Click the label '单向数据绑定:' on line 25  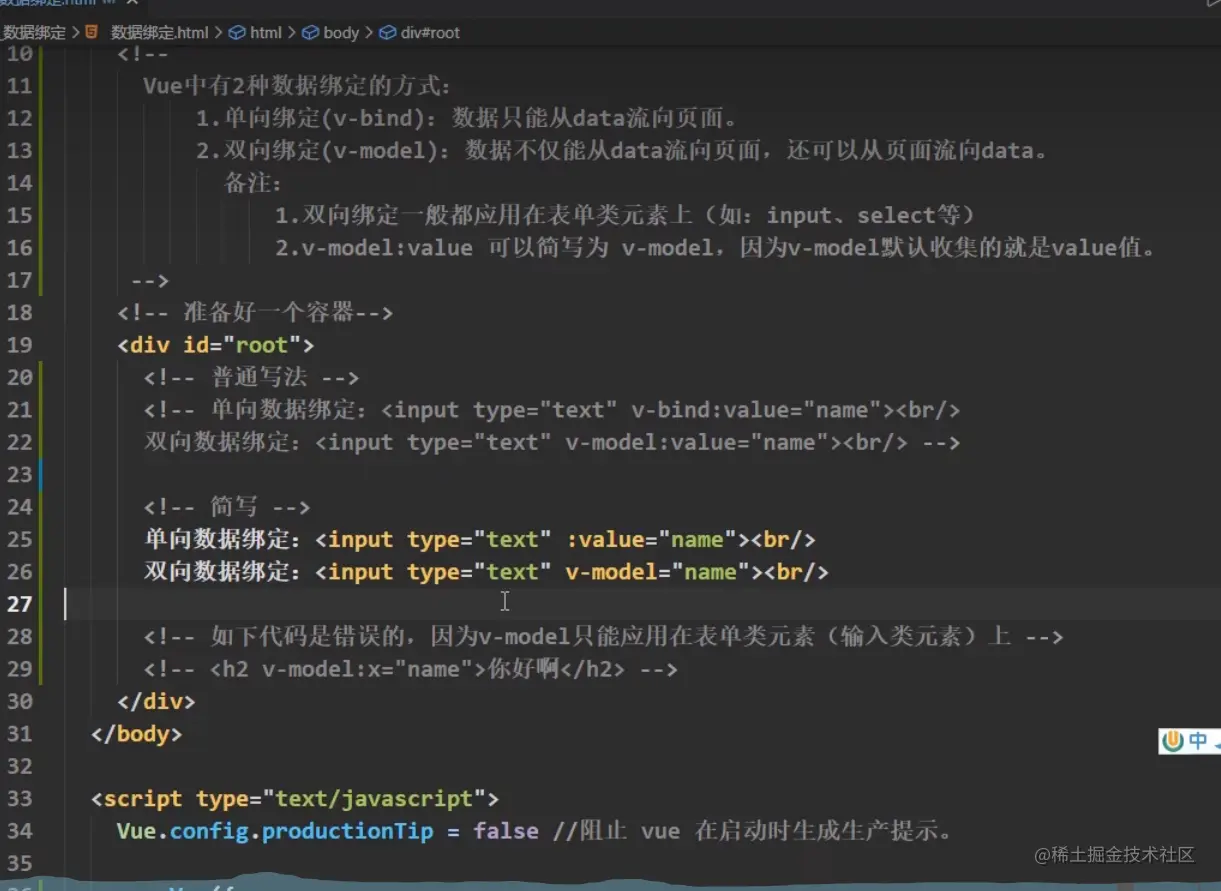(223, 539)
